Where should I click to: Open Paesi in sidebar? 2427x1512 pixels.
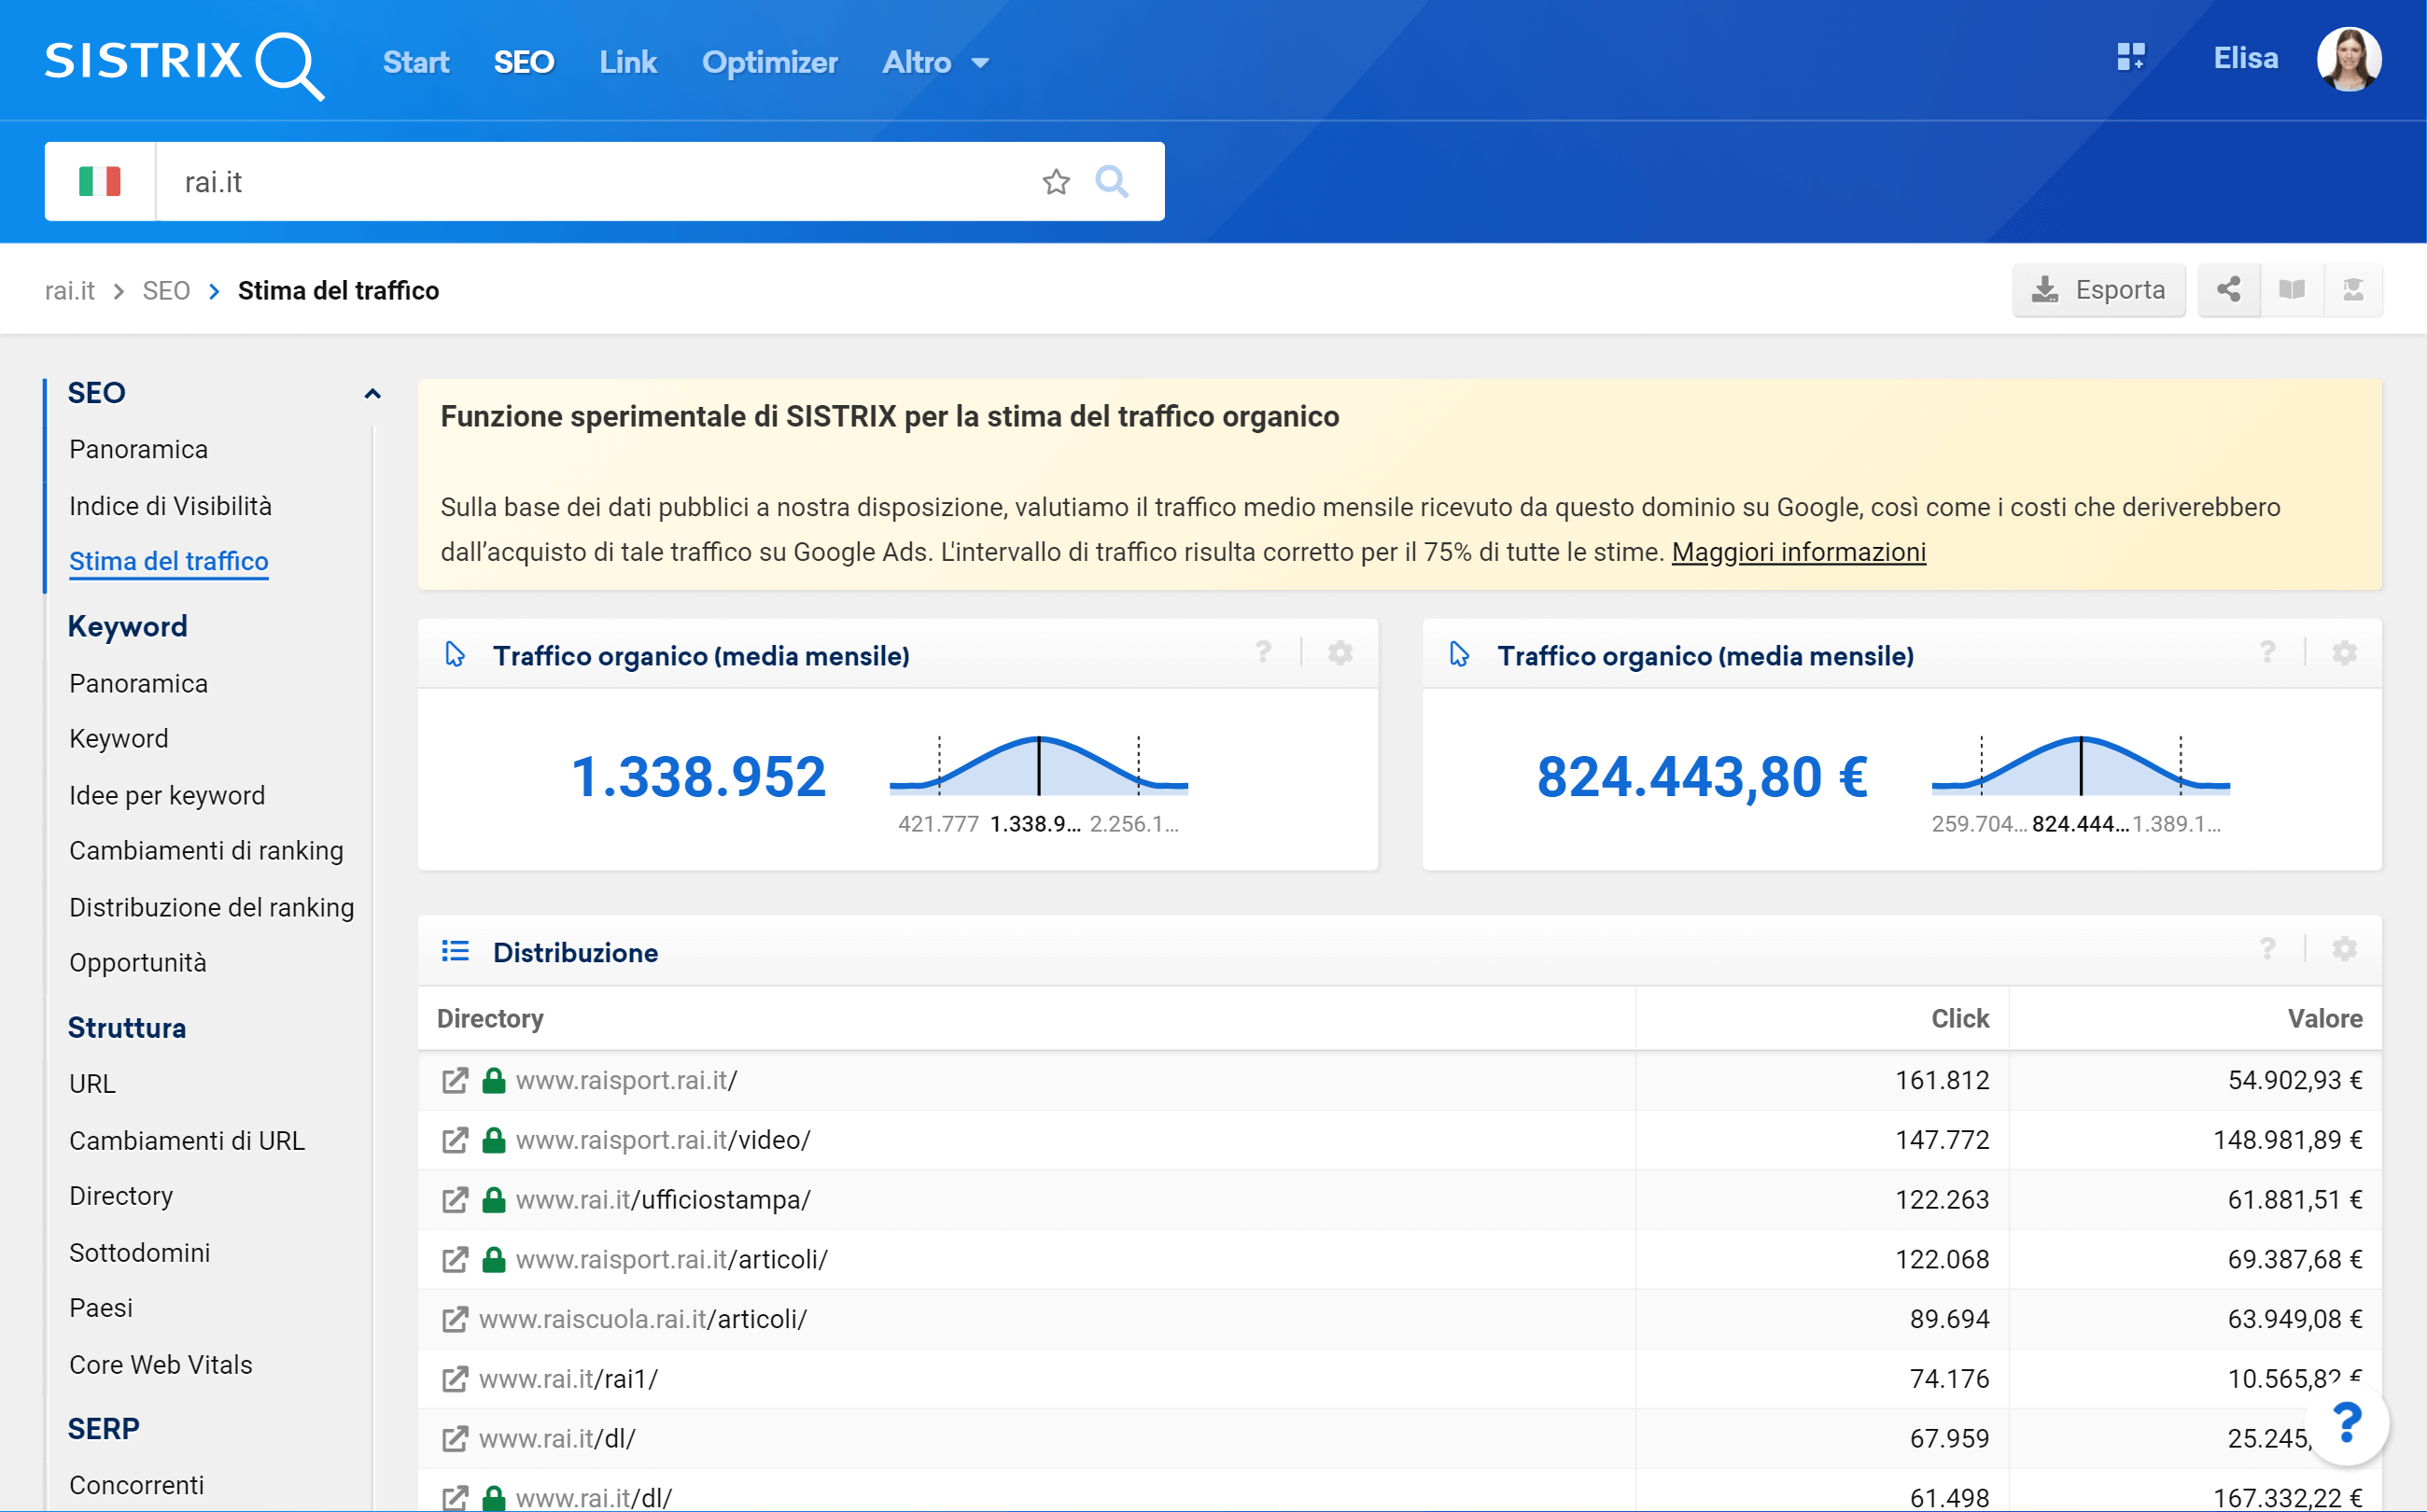pos(101,1308)
